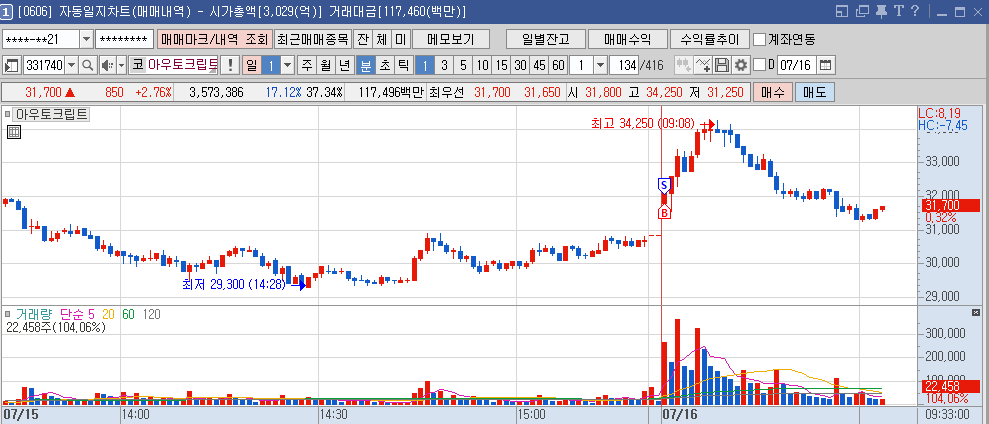Open the interval value 1 dropdown arrow

coord(600,65)
